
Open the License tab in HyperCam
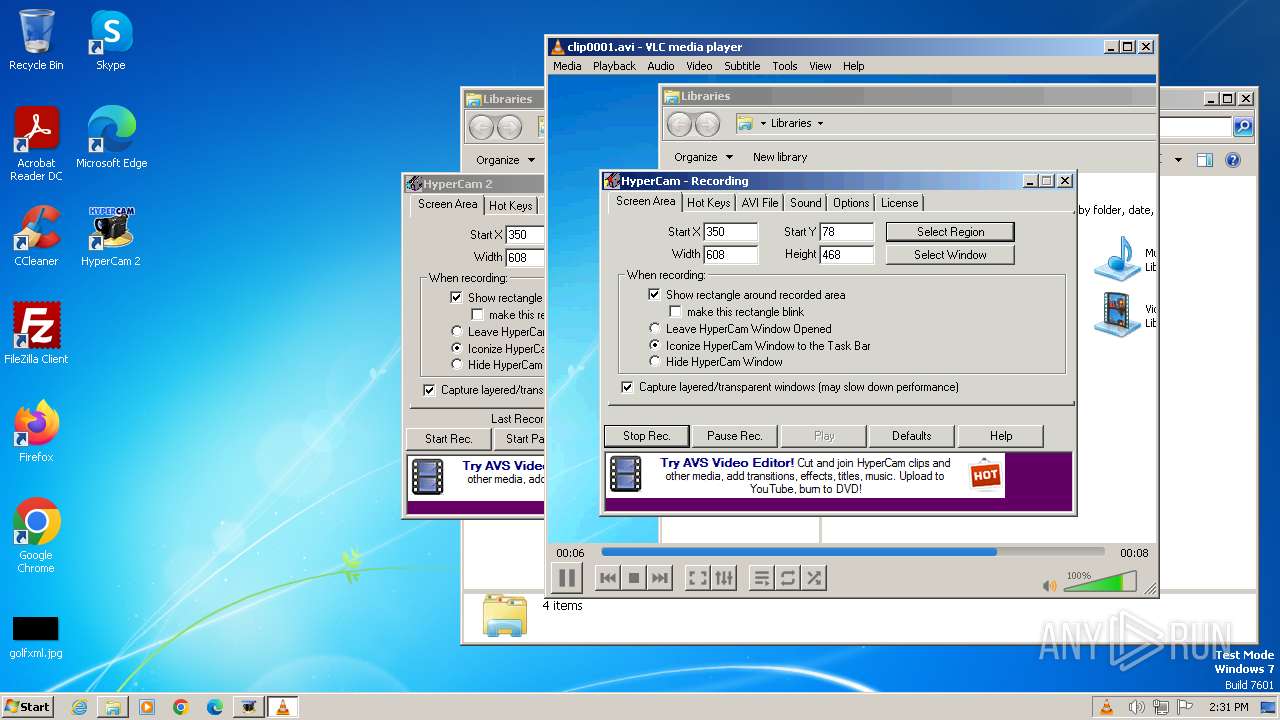pyautogui.click(x=899, y=203)
